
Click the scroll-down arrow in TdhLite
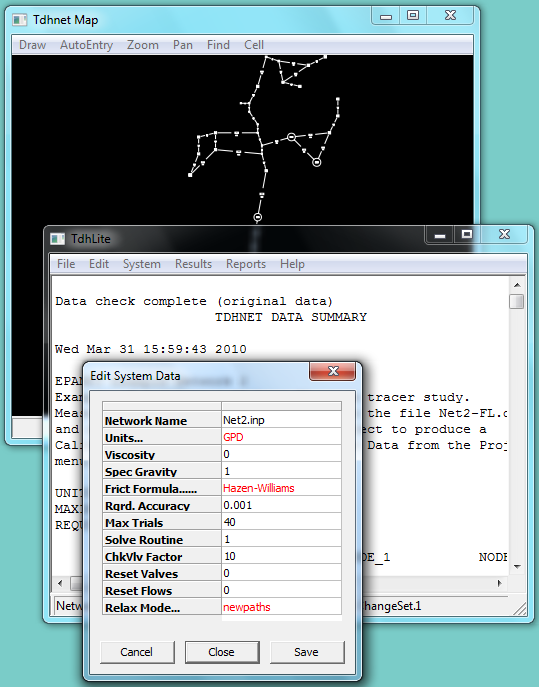517,567
